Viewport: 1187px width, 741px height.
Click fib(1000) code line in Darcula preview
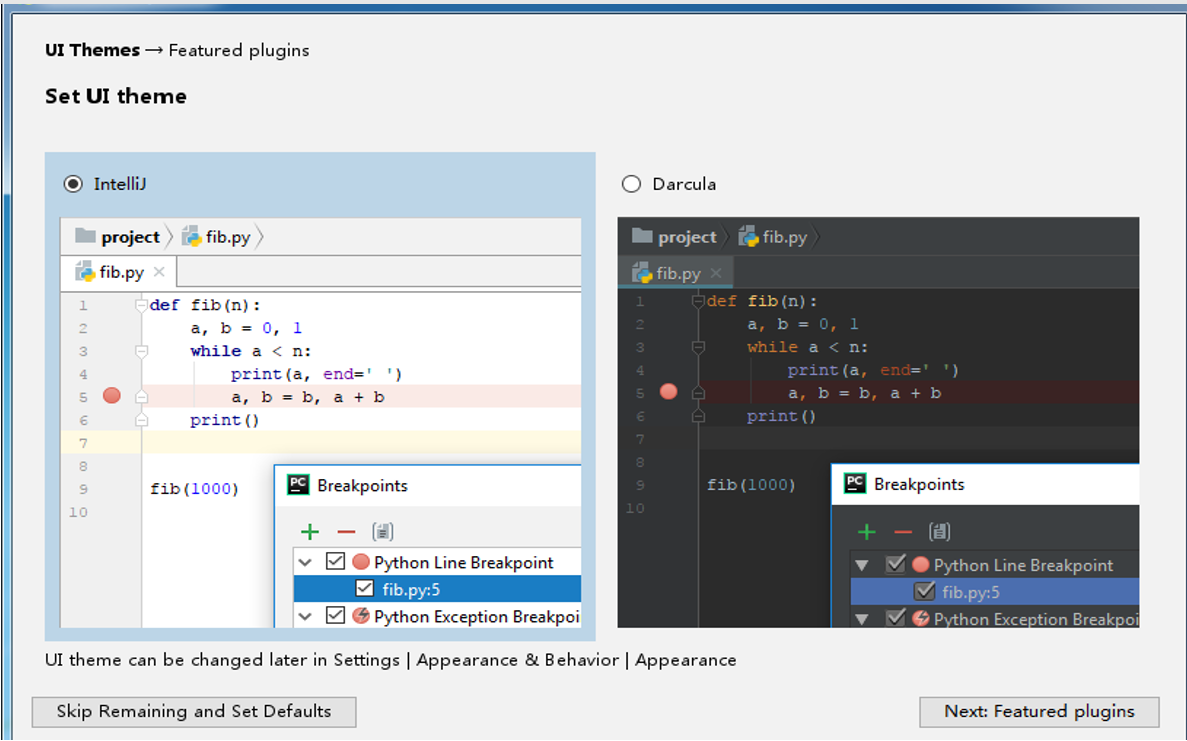pyautogui.click(x=751, y=484)
